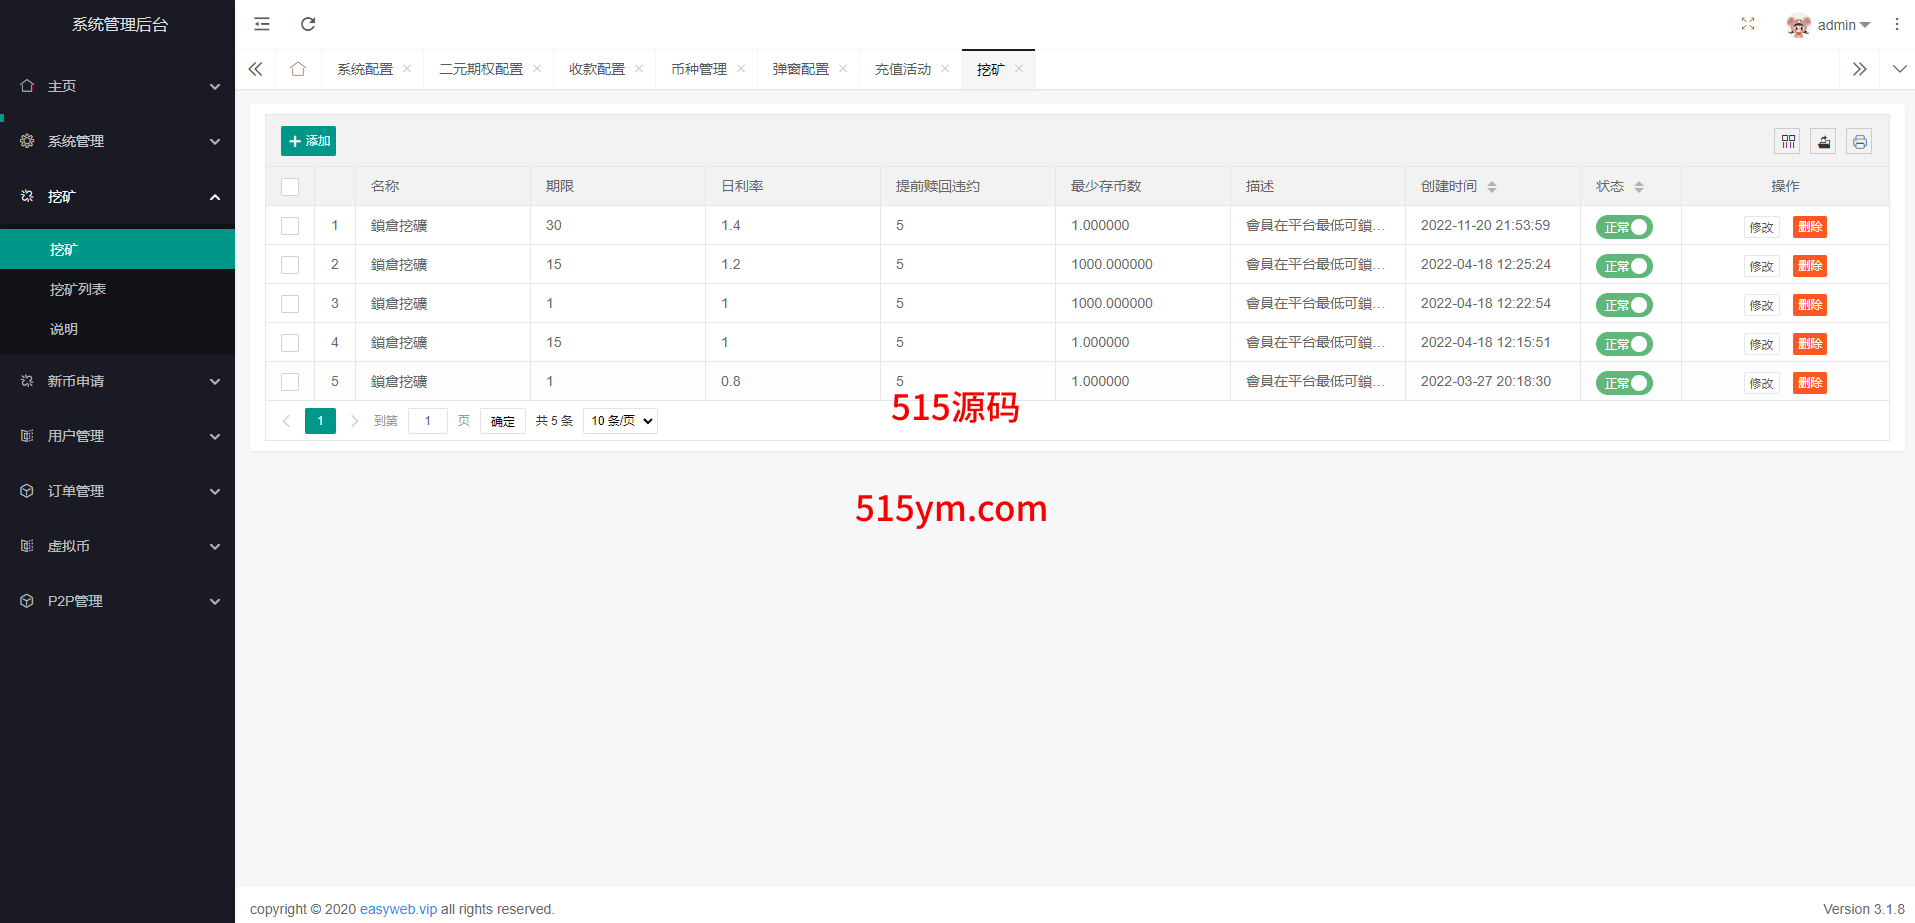The width and height of the screenshot is (1915, 923).
Task: Click the refresh page icon
Action: click(308, 24)
